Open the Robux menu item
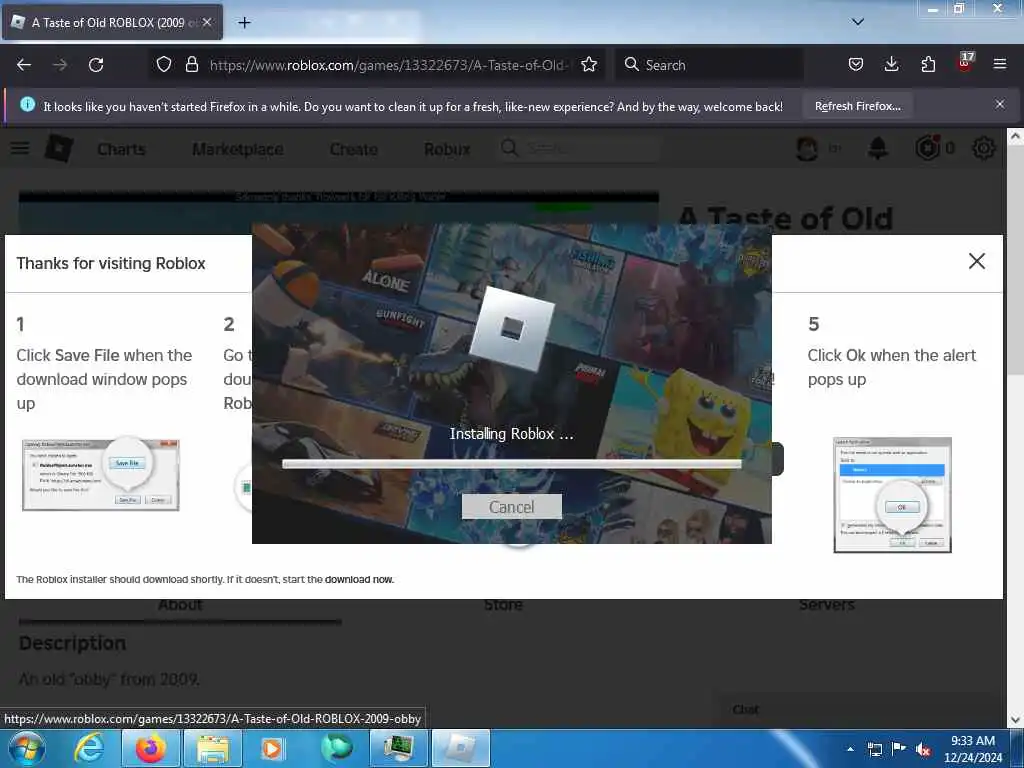This screenshot has height=768, width=1024. [x=447, y=150]
